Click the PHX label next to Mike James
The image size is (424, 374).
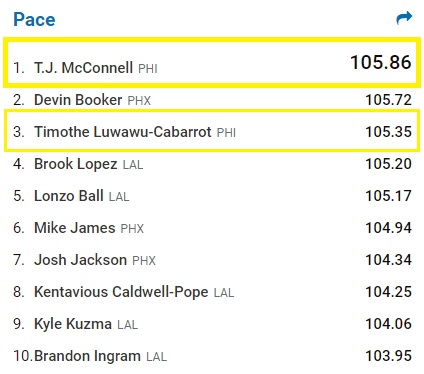tap(132, 229)
